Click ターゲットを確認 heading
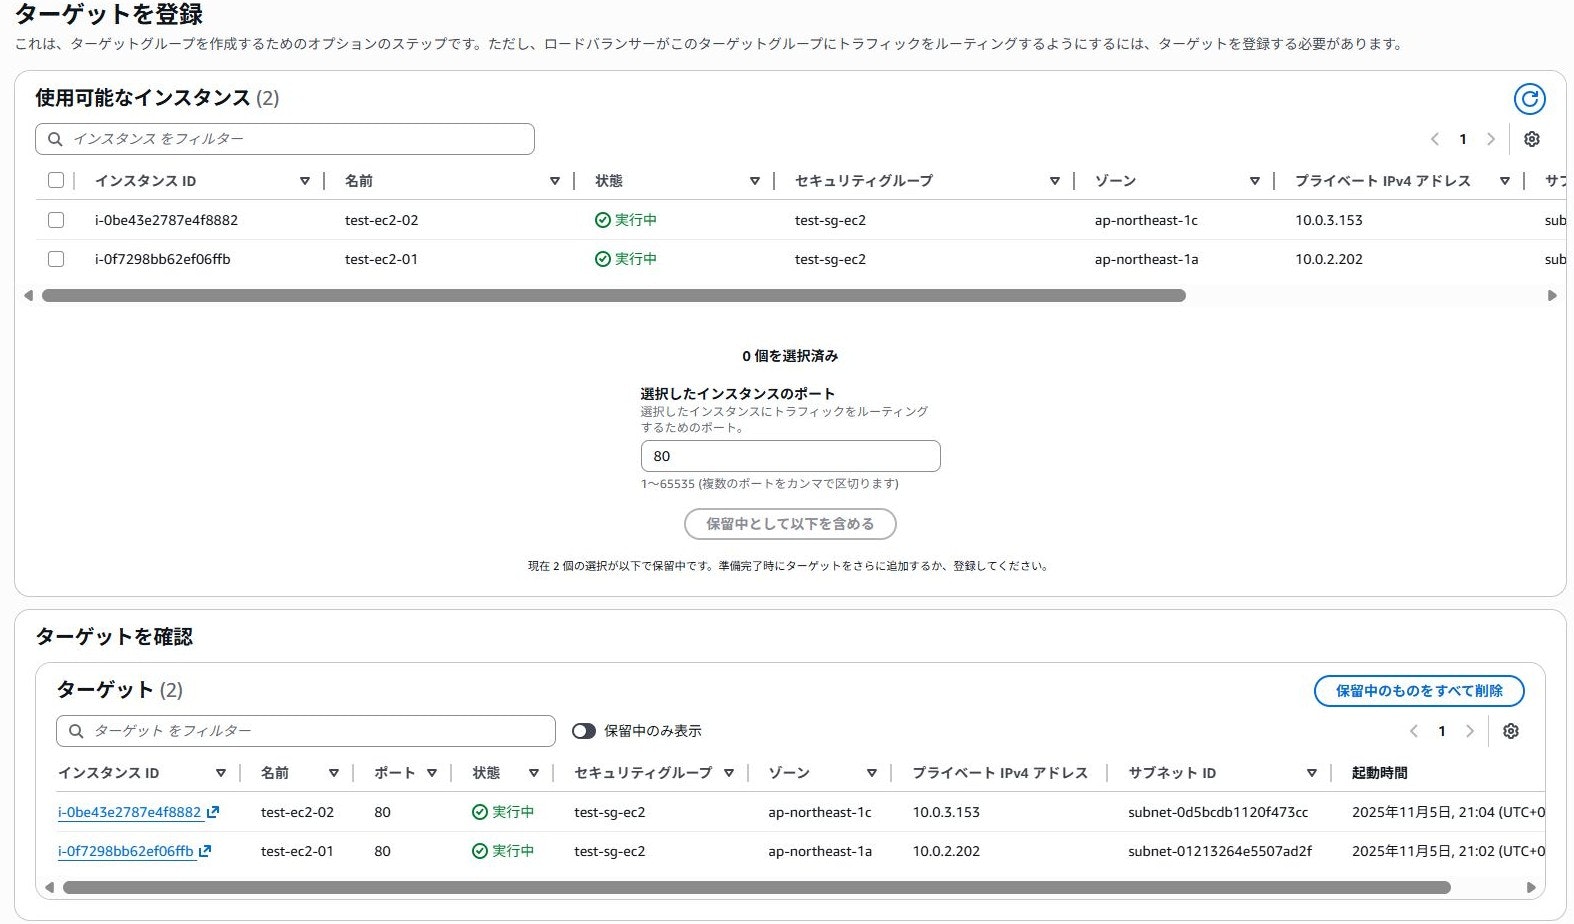1574x924 pixels. click(x=114, y=637)
